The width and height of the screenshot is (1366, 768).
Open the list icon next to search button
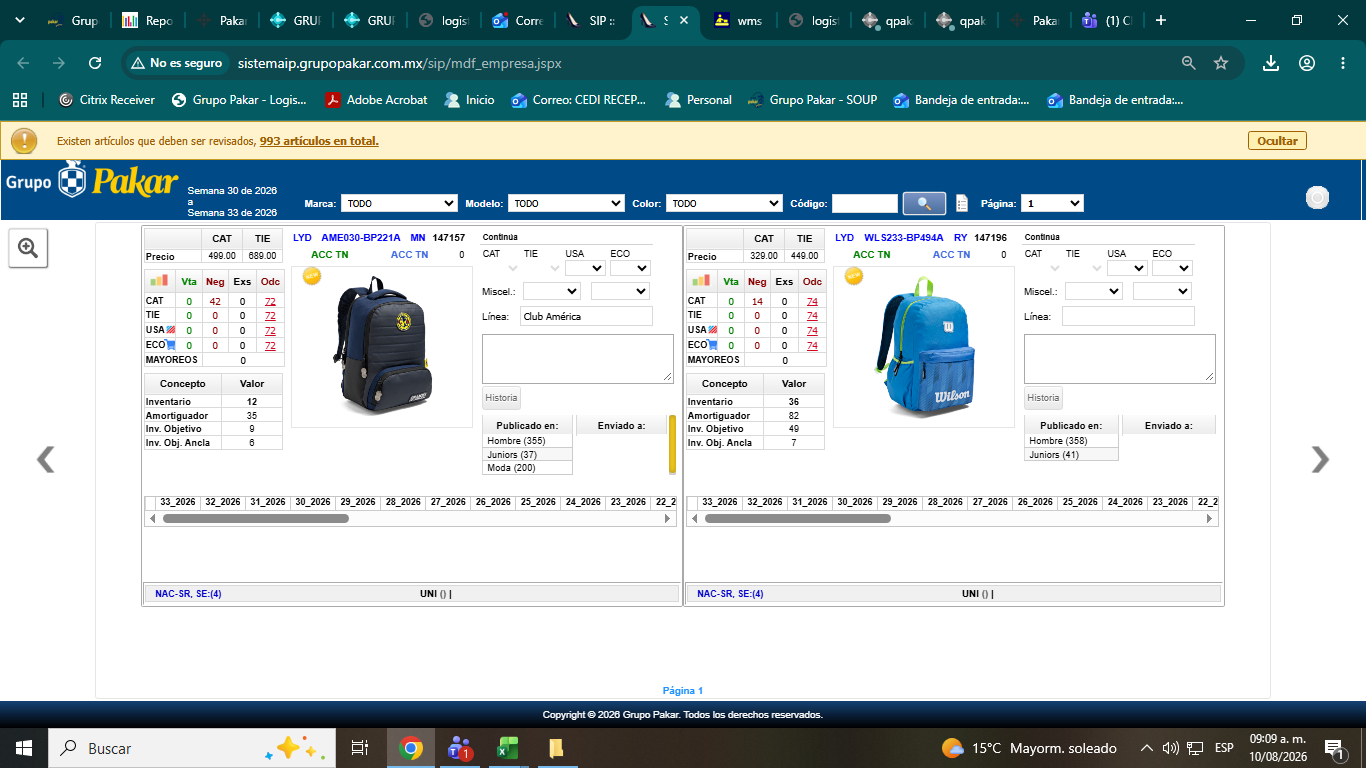[962, 203]
